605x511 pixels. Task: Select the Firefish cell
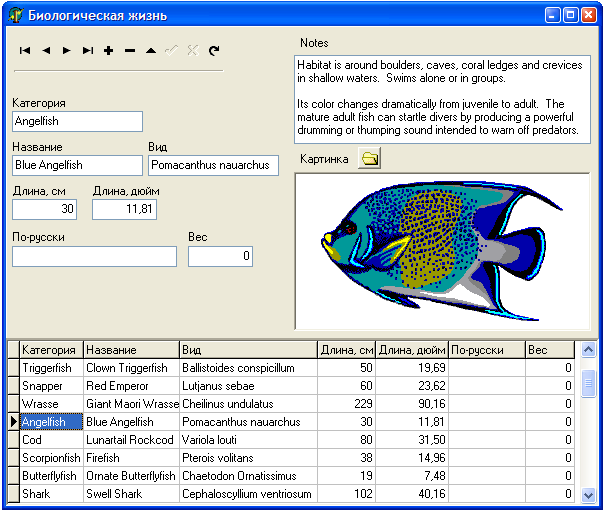click(x=132, y=458)
